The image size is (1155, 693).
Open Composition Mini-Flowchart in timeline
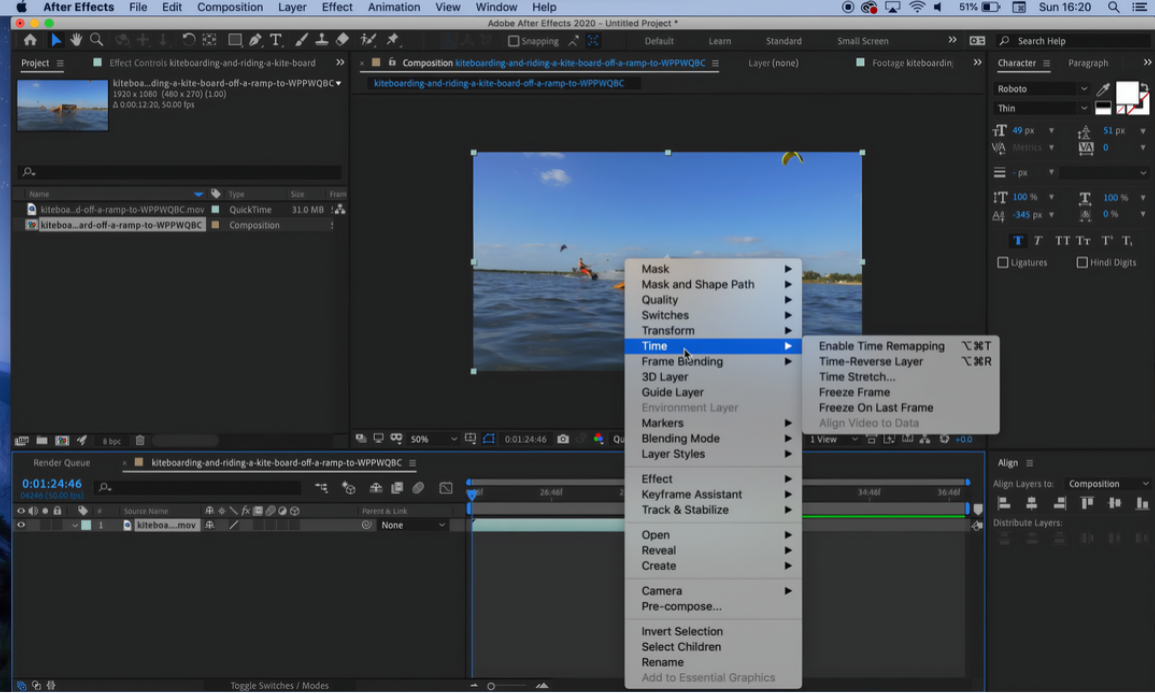tap(321, 488)
